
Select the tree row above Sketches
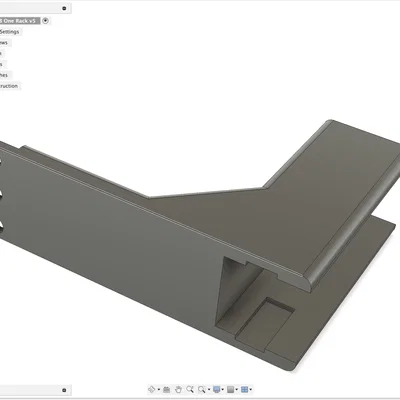click(x=2, y=64)
